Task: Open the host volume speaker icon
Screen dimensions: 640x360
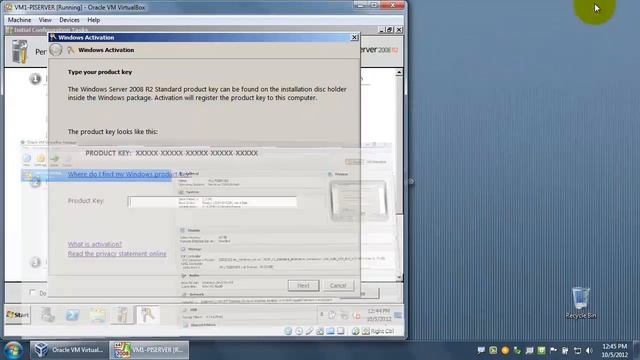Action: tap(589, 350)
